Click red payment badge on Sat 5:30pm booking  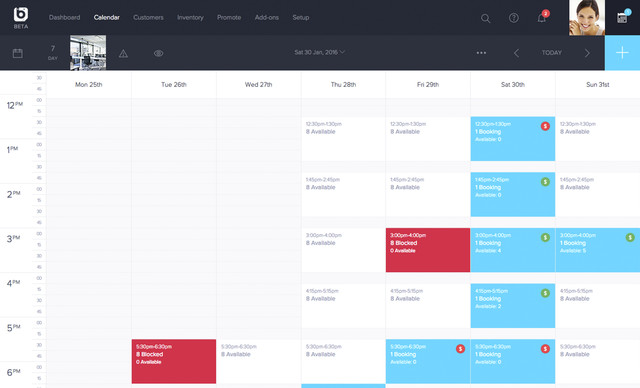[545, 349]
